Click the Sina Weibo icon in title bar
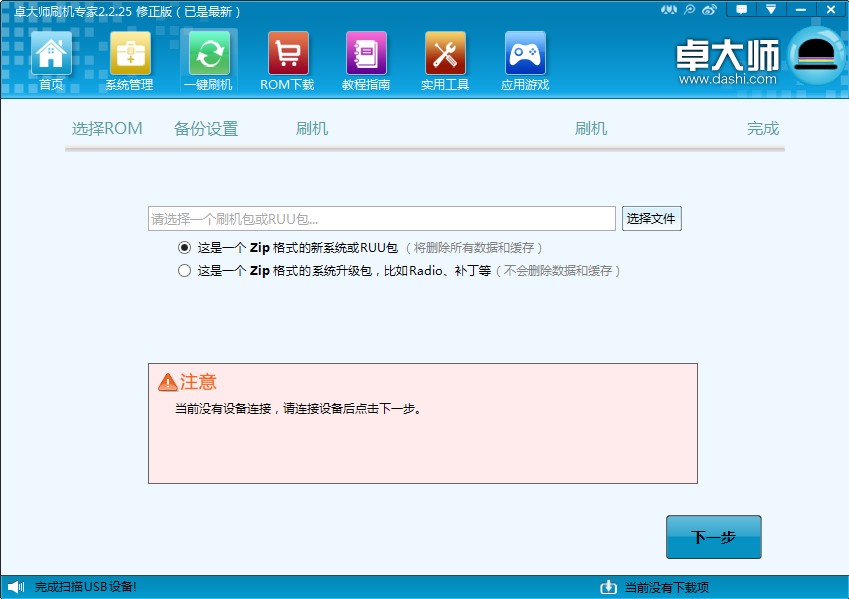849x599 pixels. (x=709, y=10)
